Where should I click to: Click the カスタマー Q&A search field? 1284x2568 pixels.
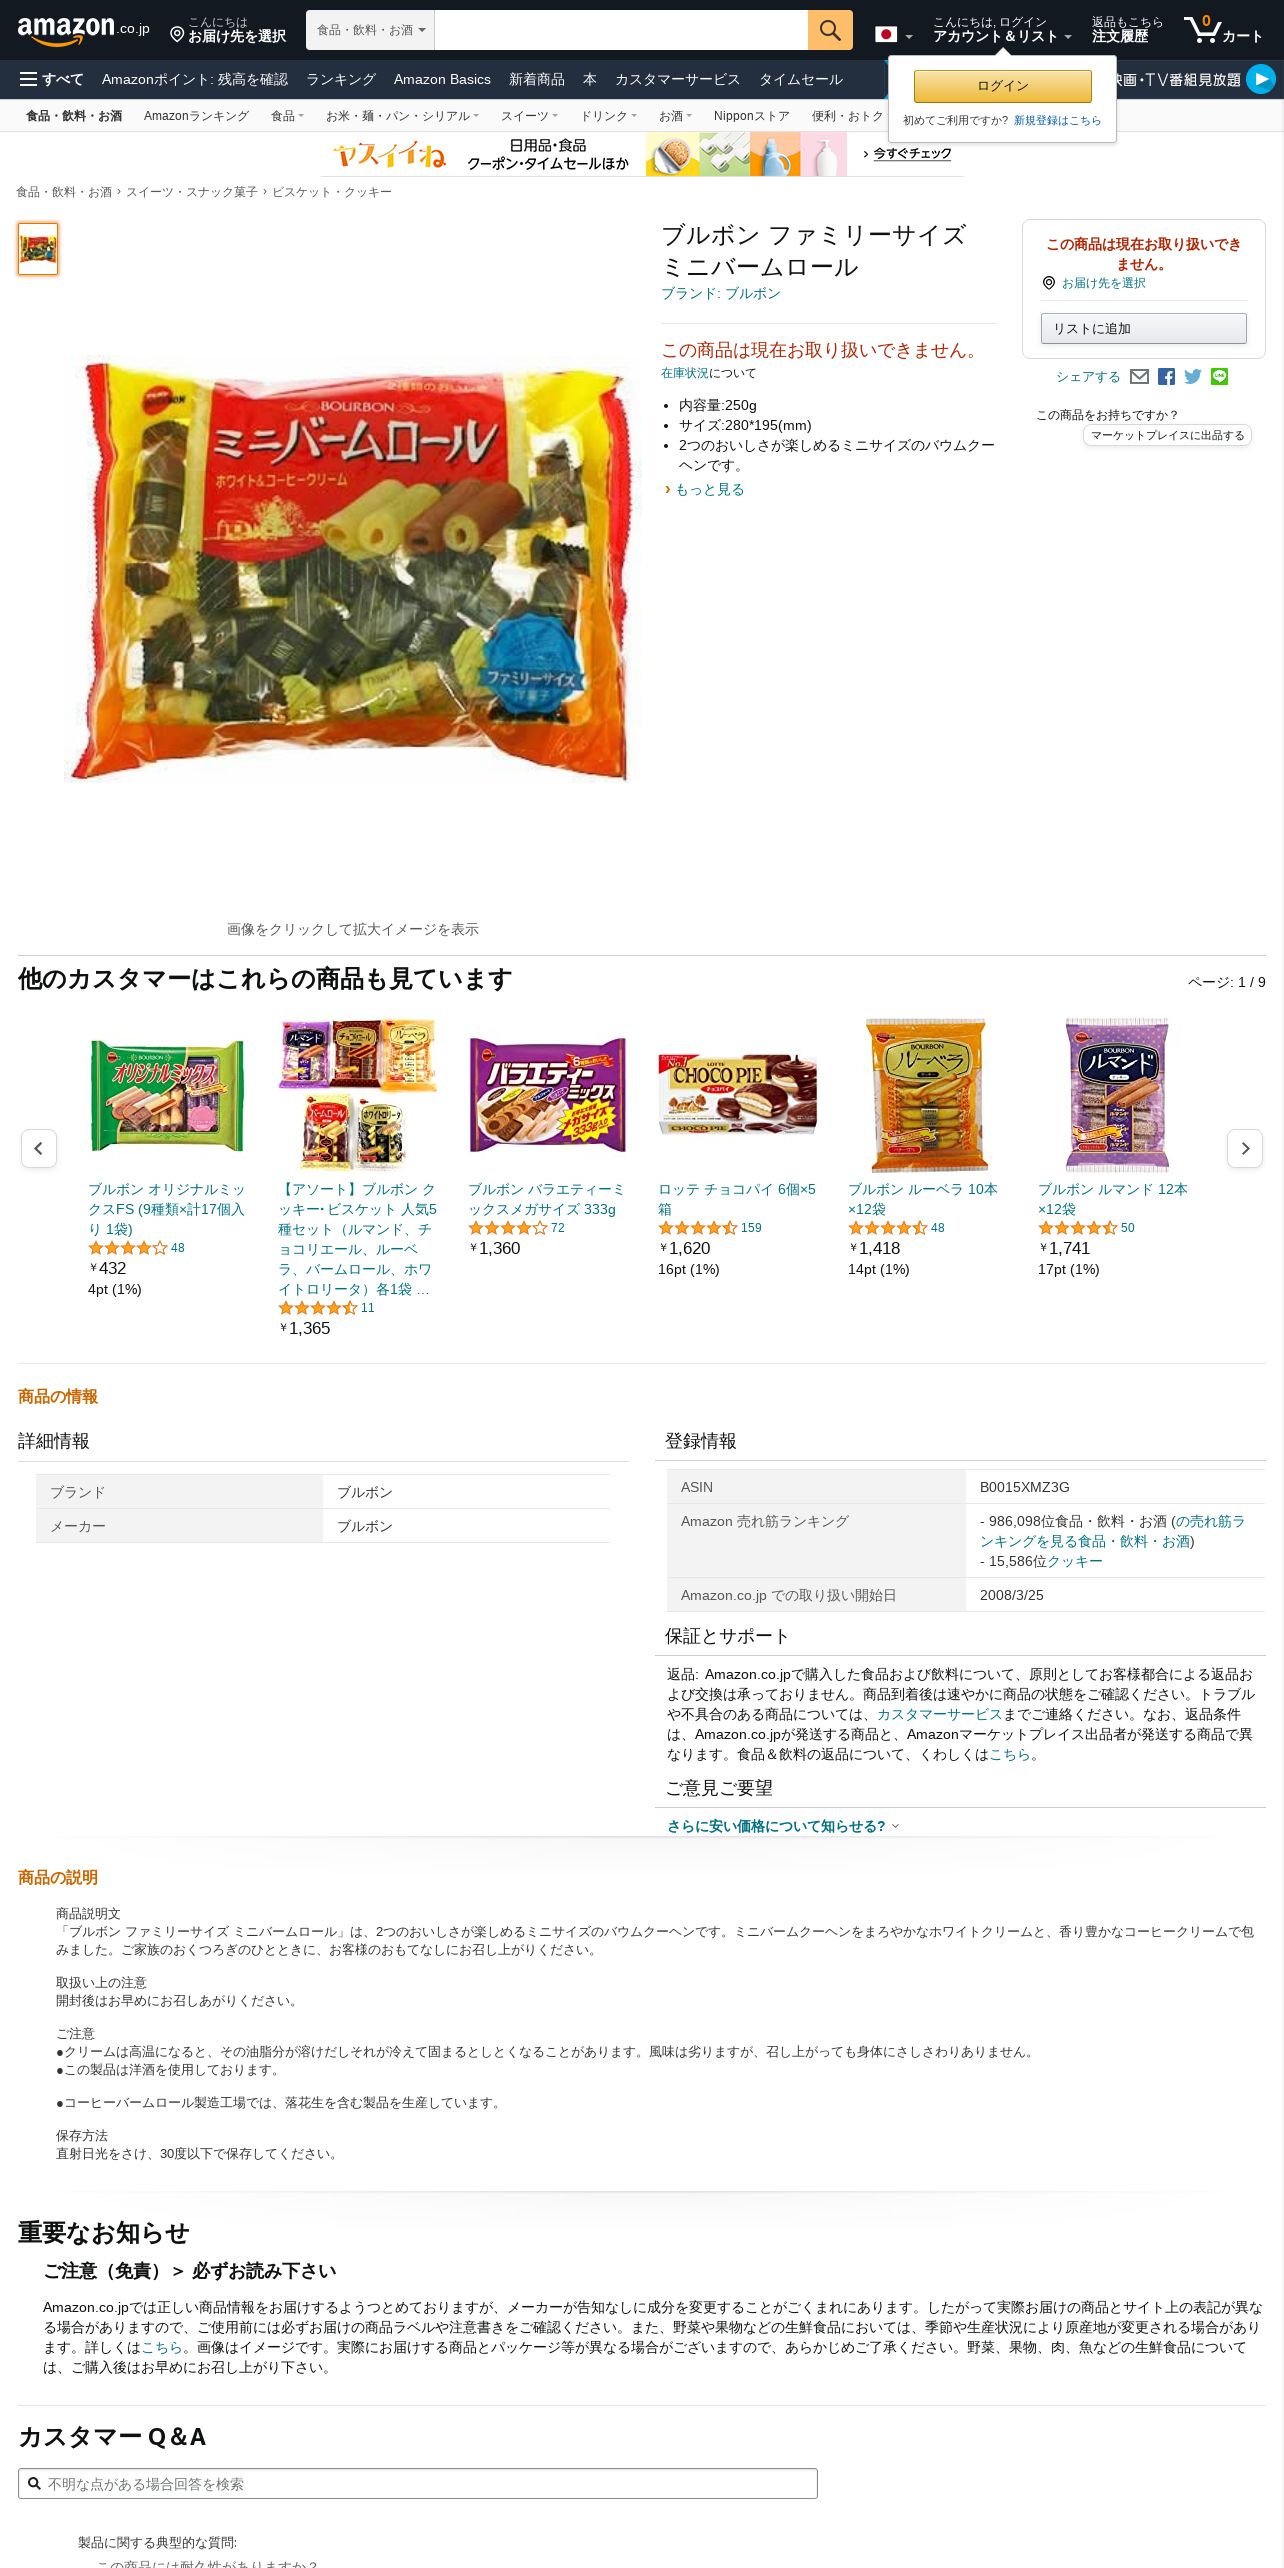point(418,2483)
